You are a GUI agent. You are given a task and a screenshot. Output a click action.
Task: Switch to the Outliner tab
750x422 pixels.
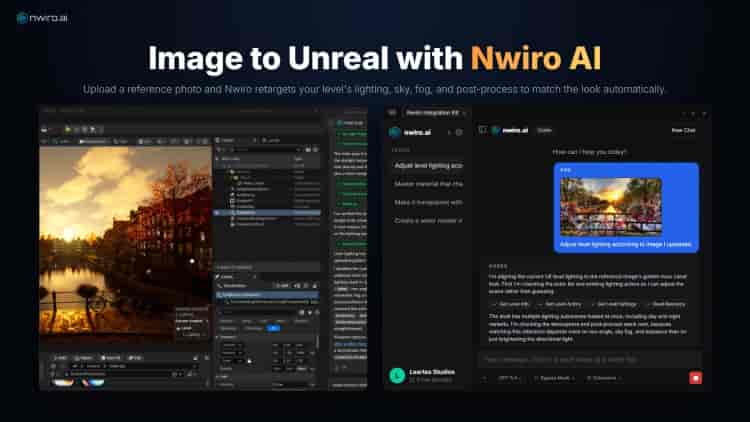228,140
